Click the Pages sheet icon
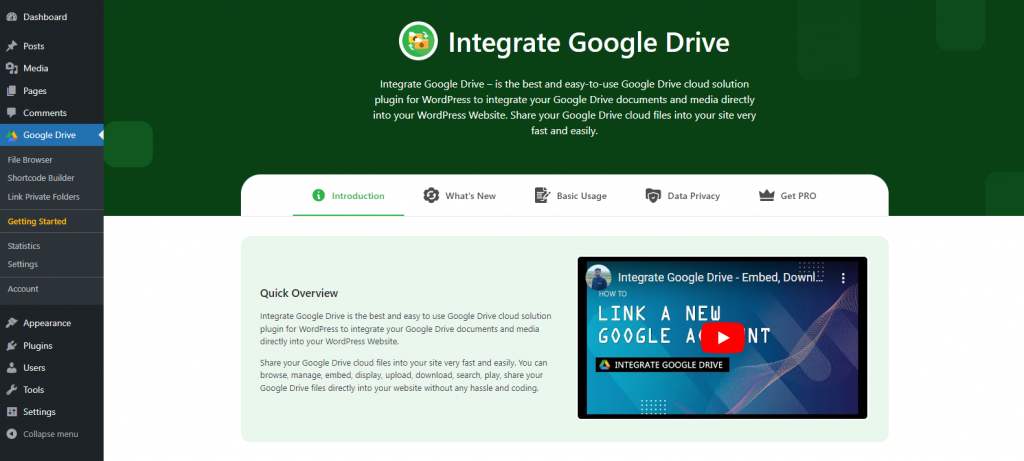The width and height of the screenshot is (1024, 461). pos(11,91)
